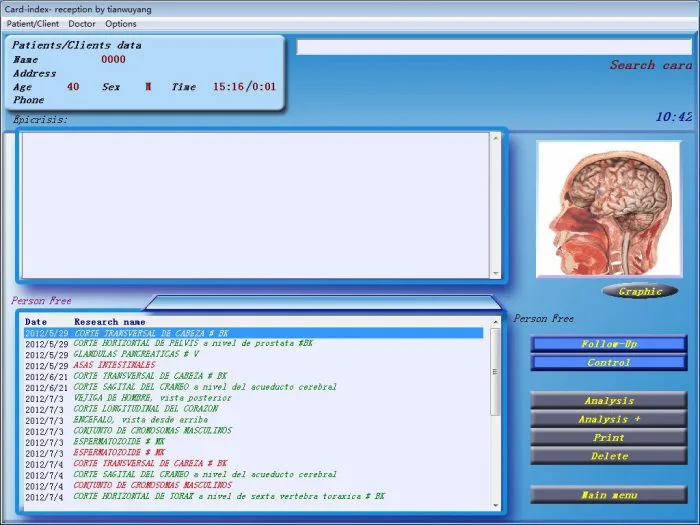Open the Options menu

point(121,24)
